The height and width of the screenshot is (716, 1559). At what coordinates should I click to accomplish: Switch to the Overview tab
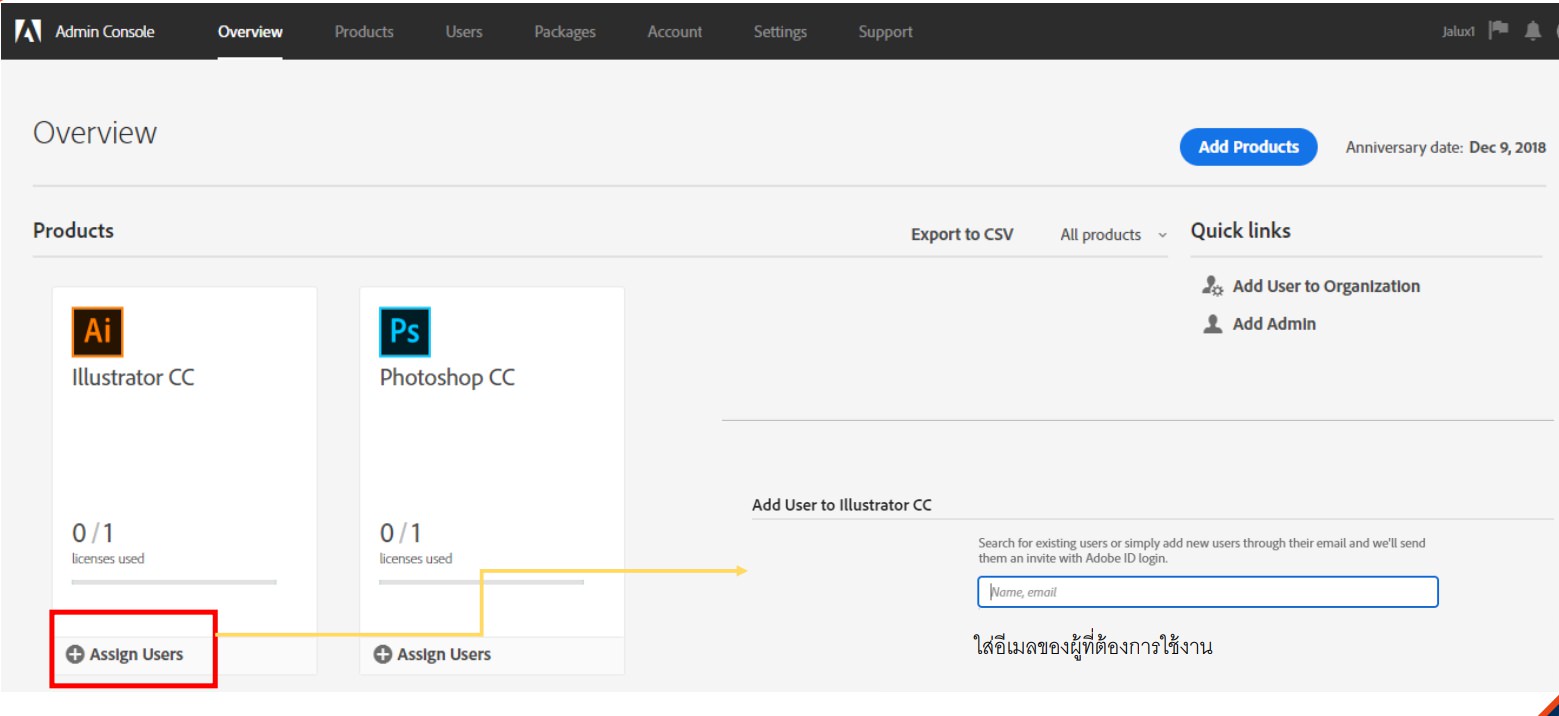250,32
